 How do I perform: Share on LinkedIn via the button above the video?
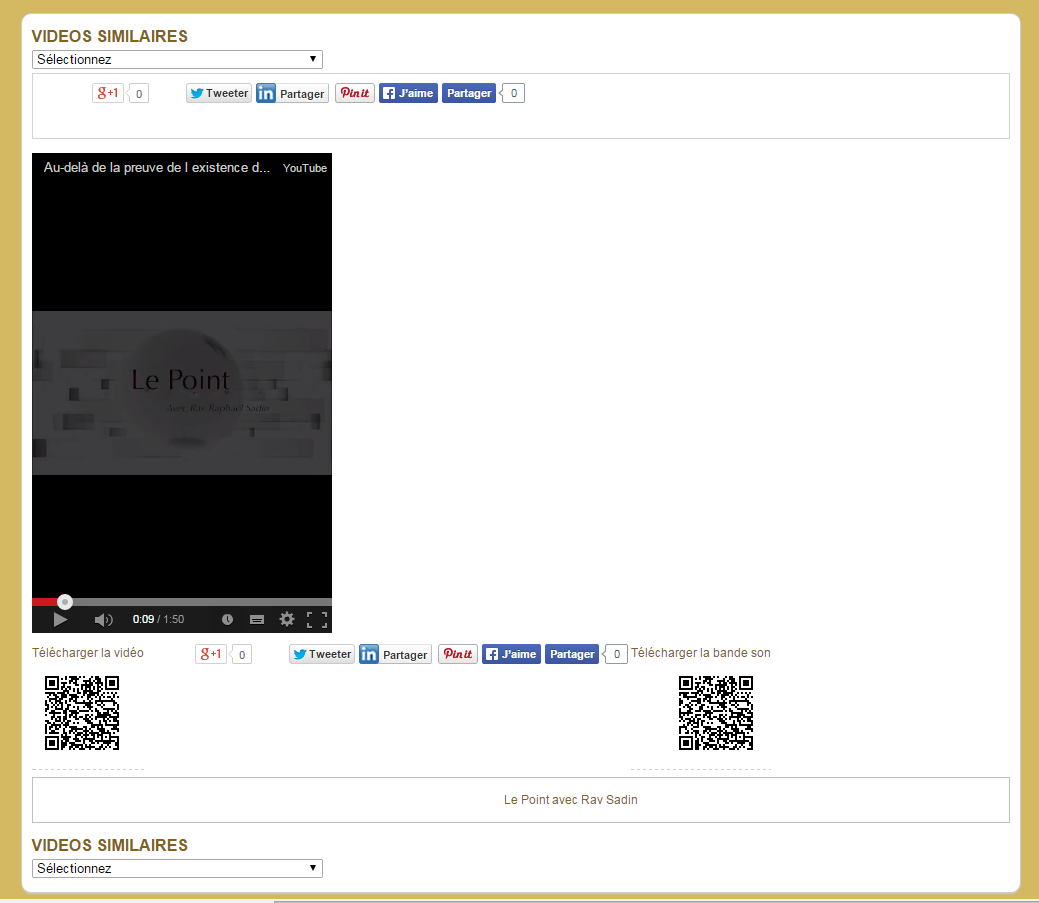(x=292, y=93)
